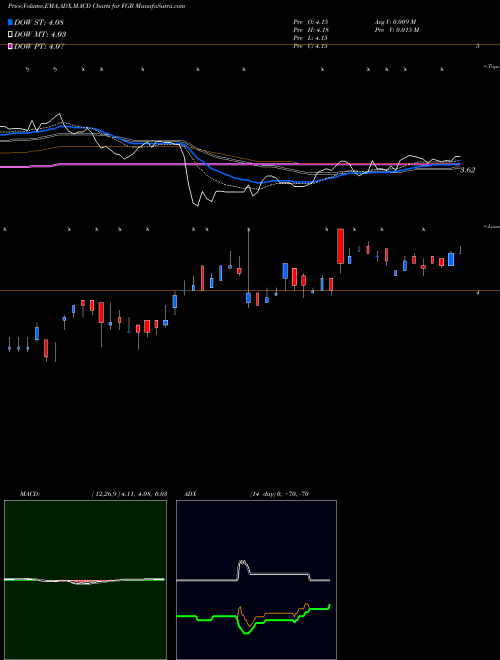The width and height of the screenshot is (500, 660).
Task: Click the ADX (14 day) parameter values
Action: pyautogui.click(x=279, y=494)
